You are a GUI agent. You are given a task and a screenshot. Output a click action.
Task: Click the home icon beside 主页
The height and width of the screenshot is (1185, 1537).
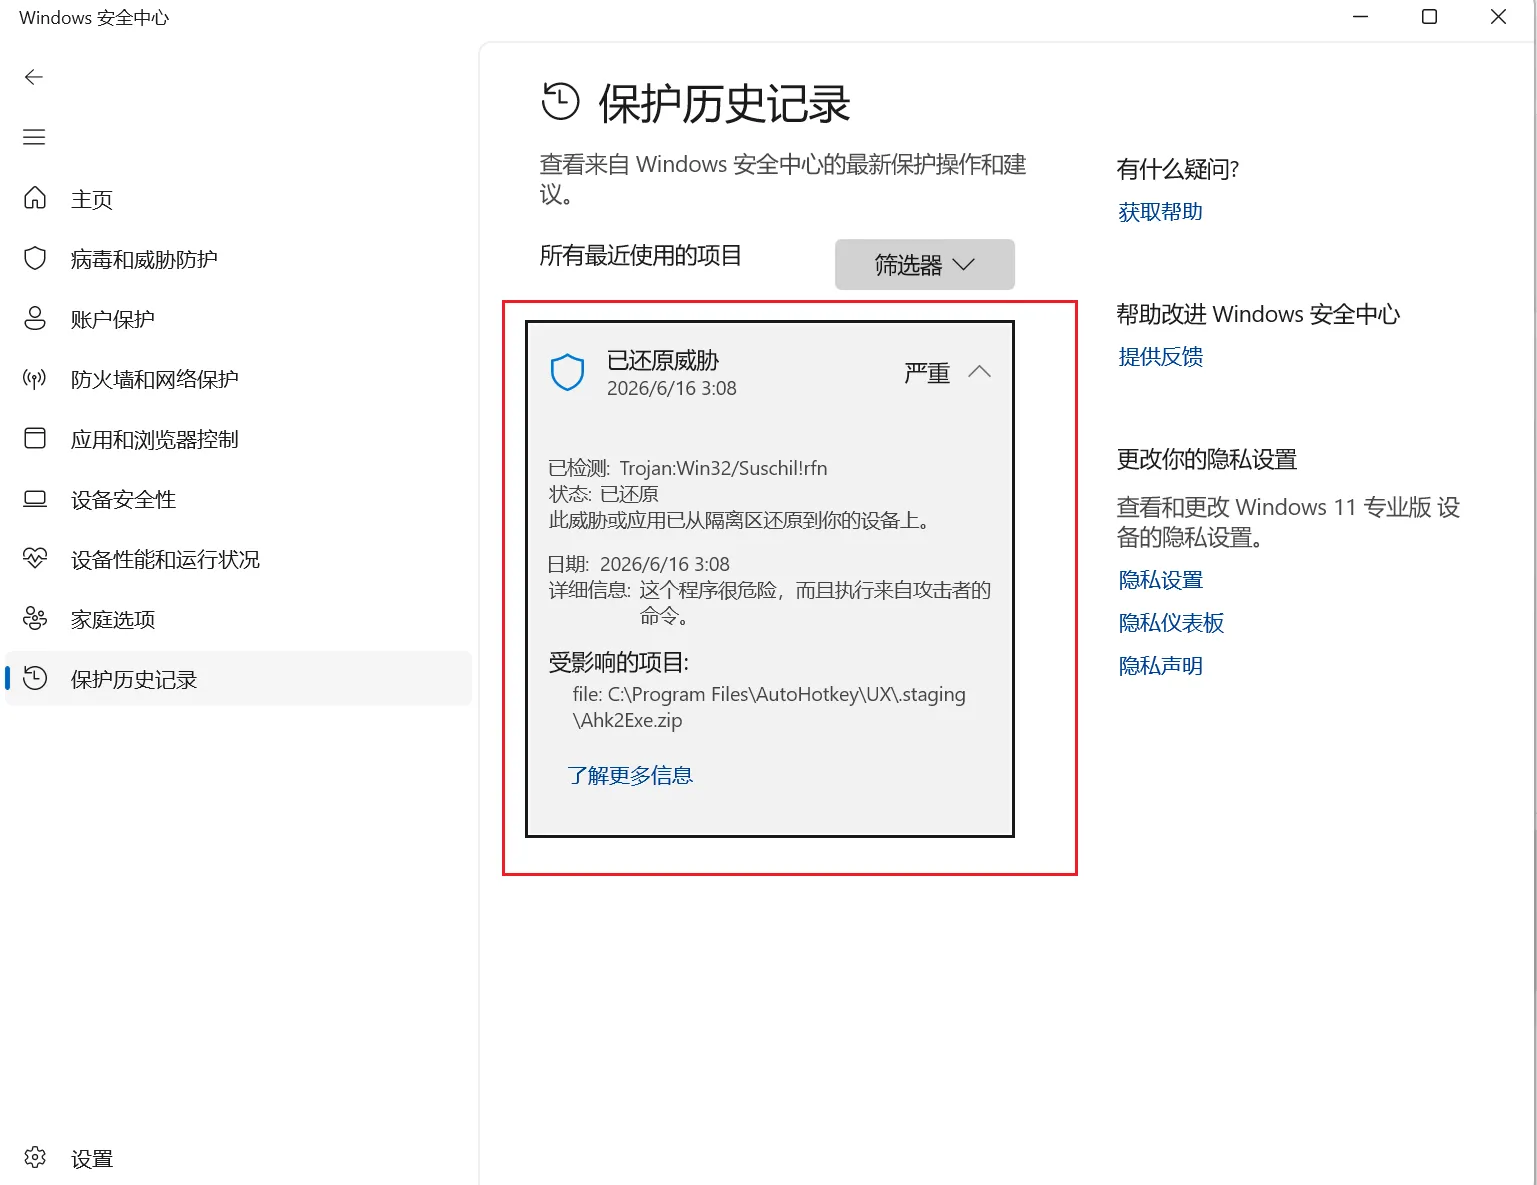[35, 198]
